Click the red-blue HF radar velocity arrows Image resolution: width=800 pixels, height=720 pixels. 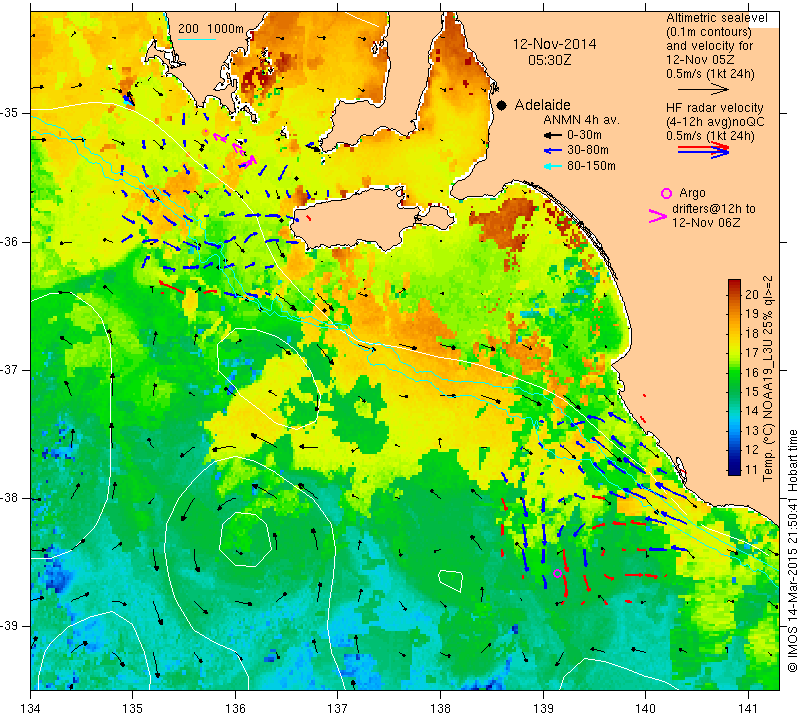[703, 150]
